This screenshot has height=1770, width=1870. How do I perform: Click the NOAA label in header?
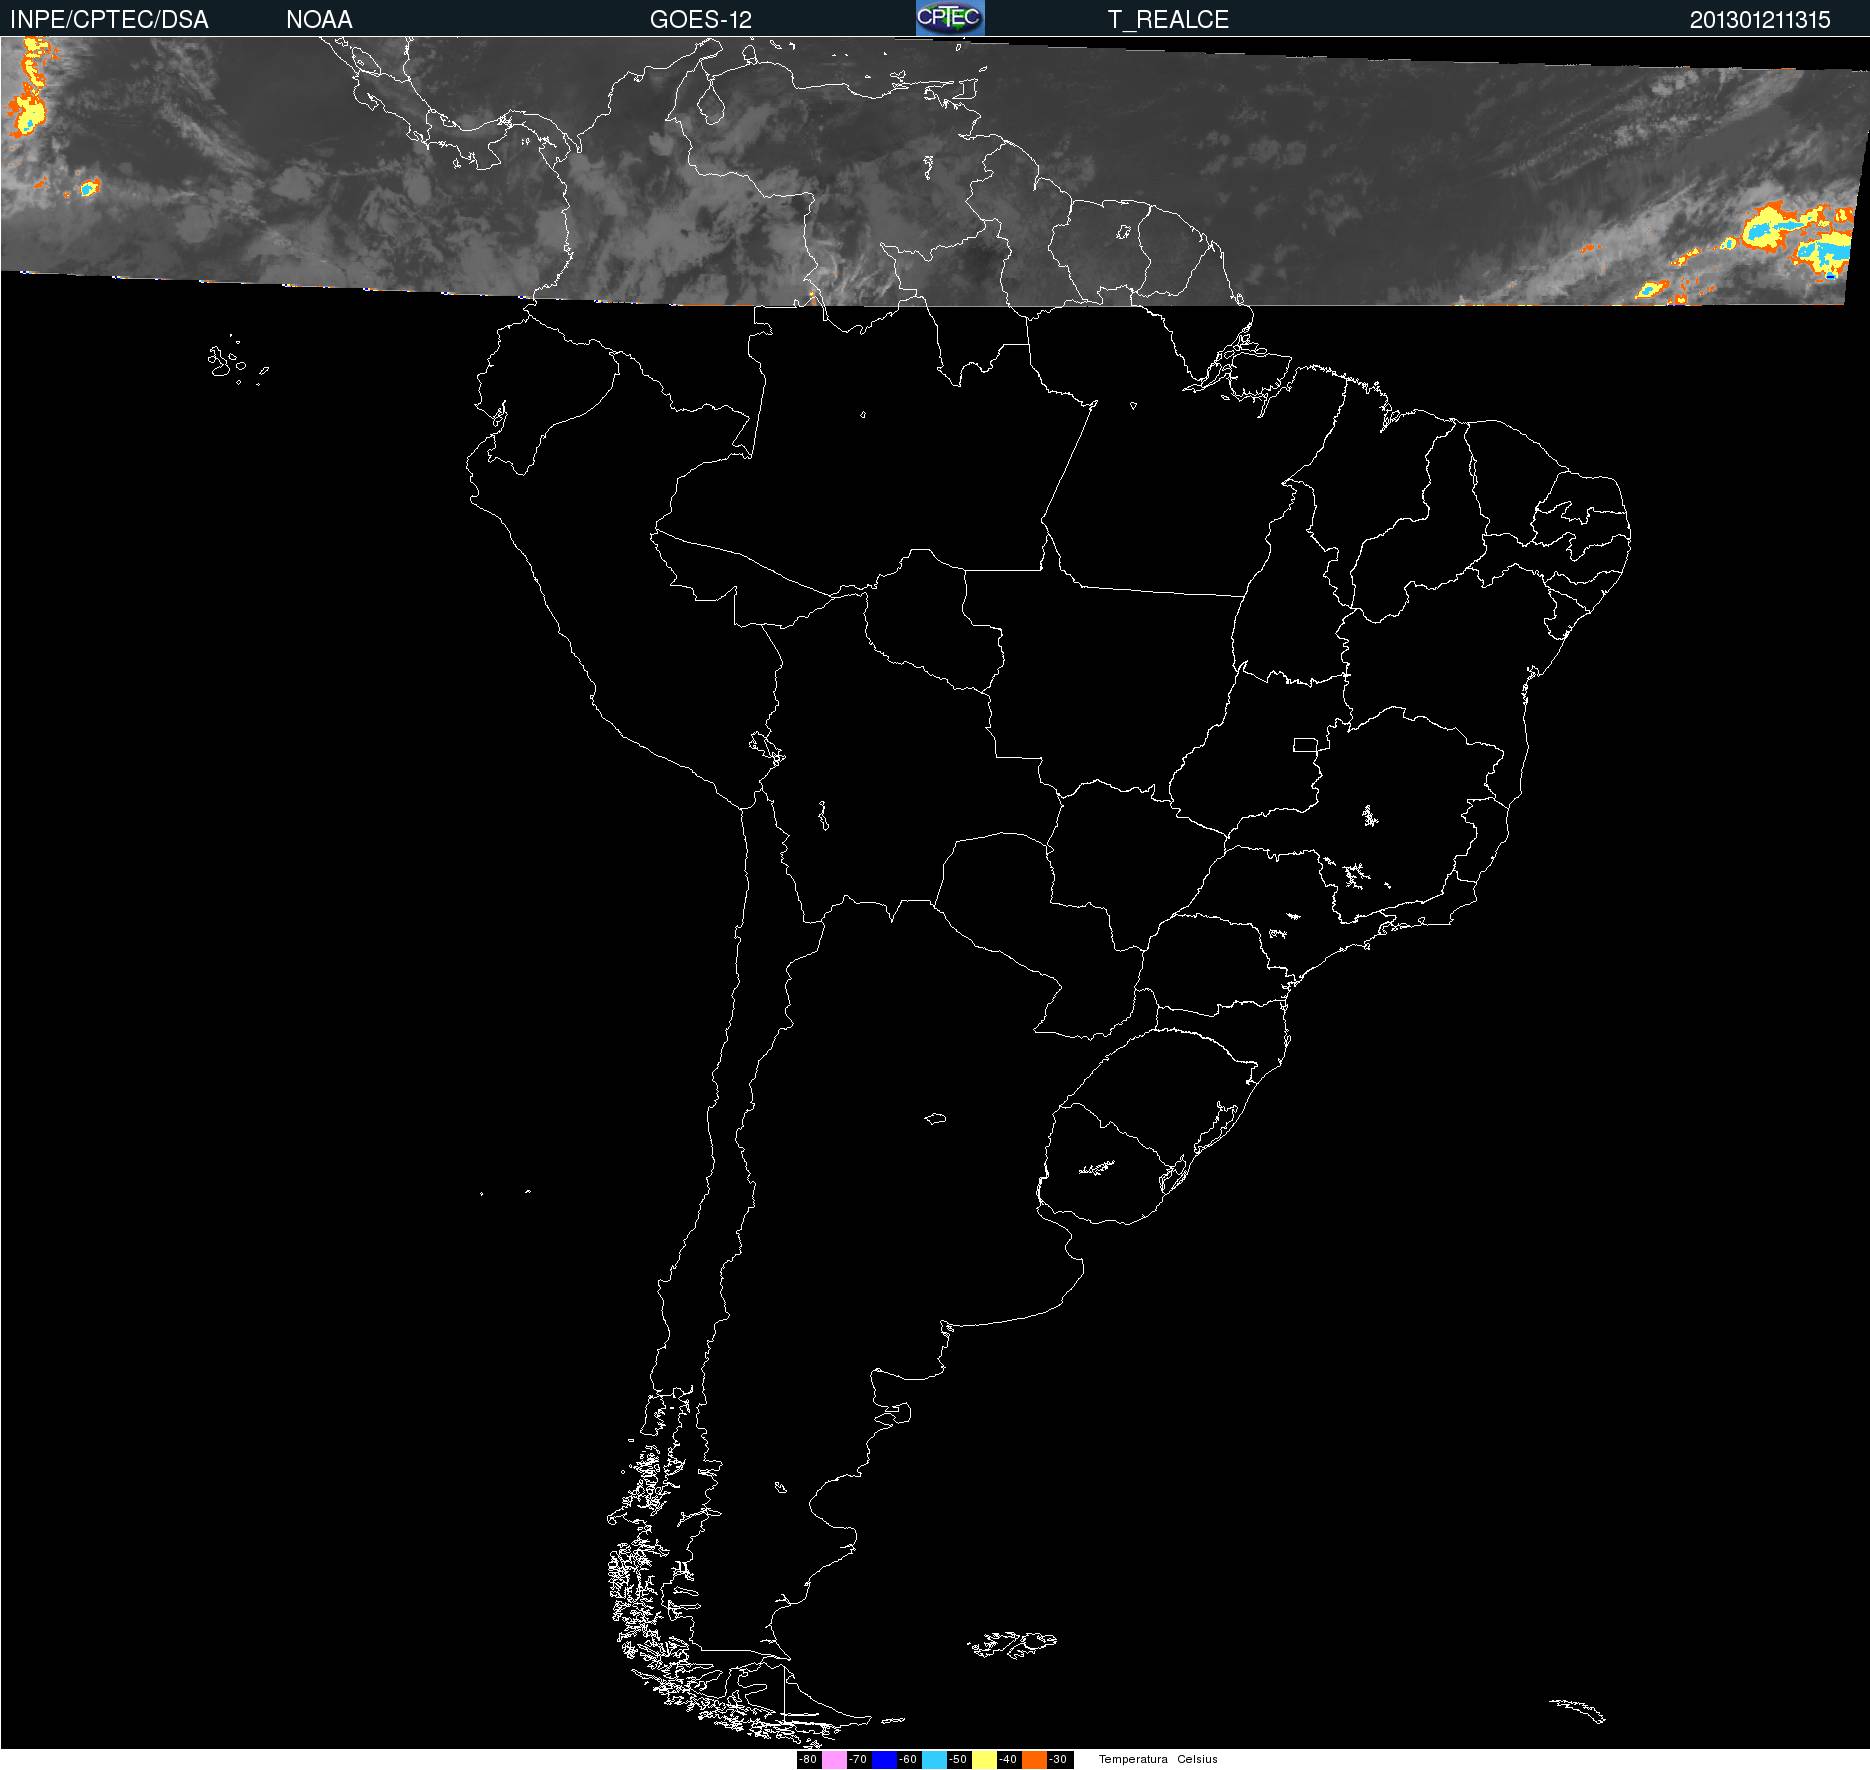[319, 19]
